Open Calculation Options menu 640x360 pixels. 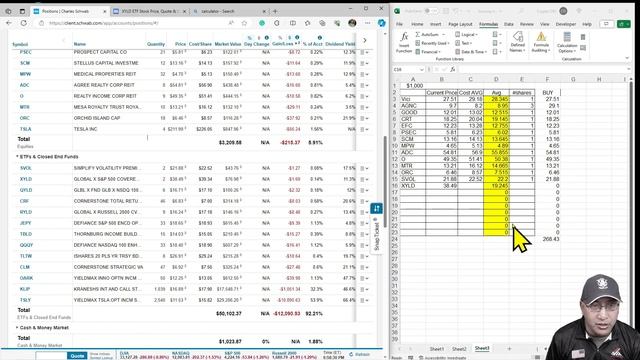pos(567,42)
